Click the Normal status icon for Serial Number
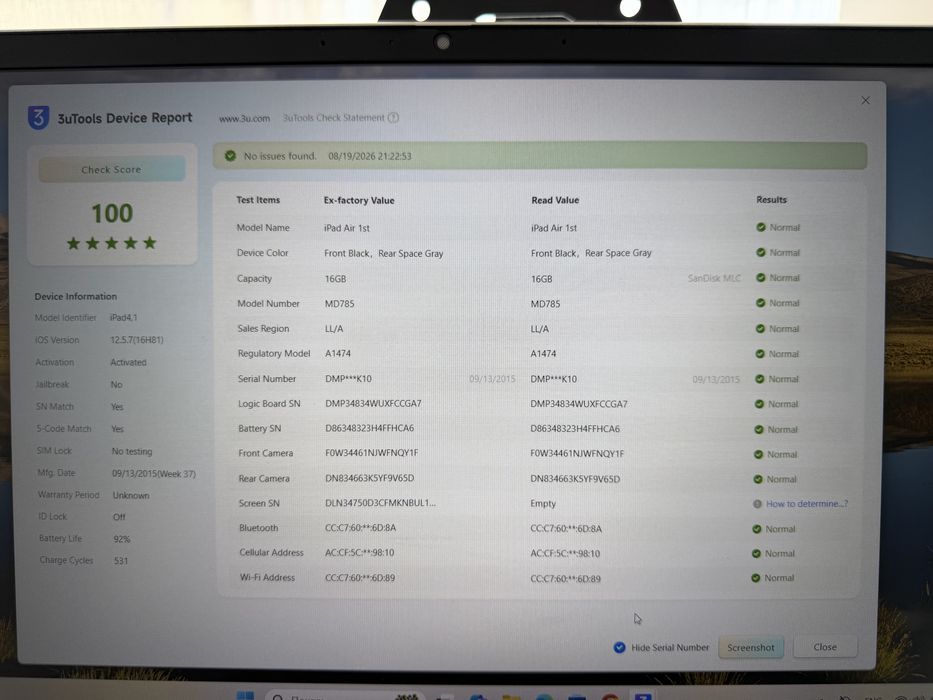The width and height of the screenshot is (933, 700). (759, 379)
